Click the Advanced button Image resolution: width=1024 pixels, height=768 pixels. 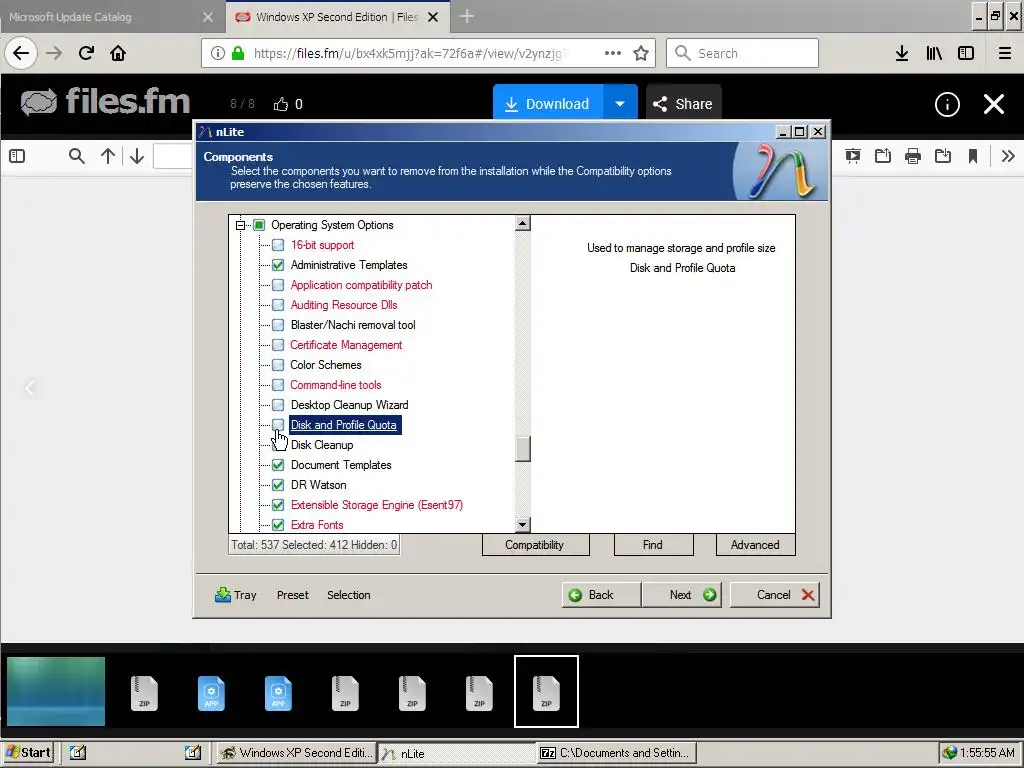coord(755,545)
